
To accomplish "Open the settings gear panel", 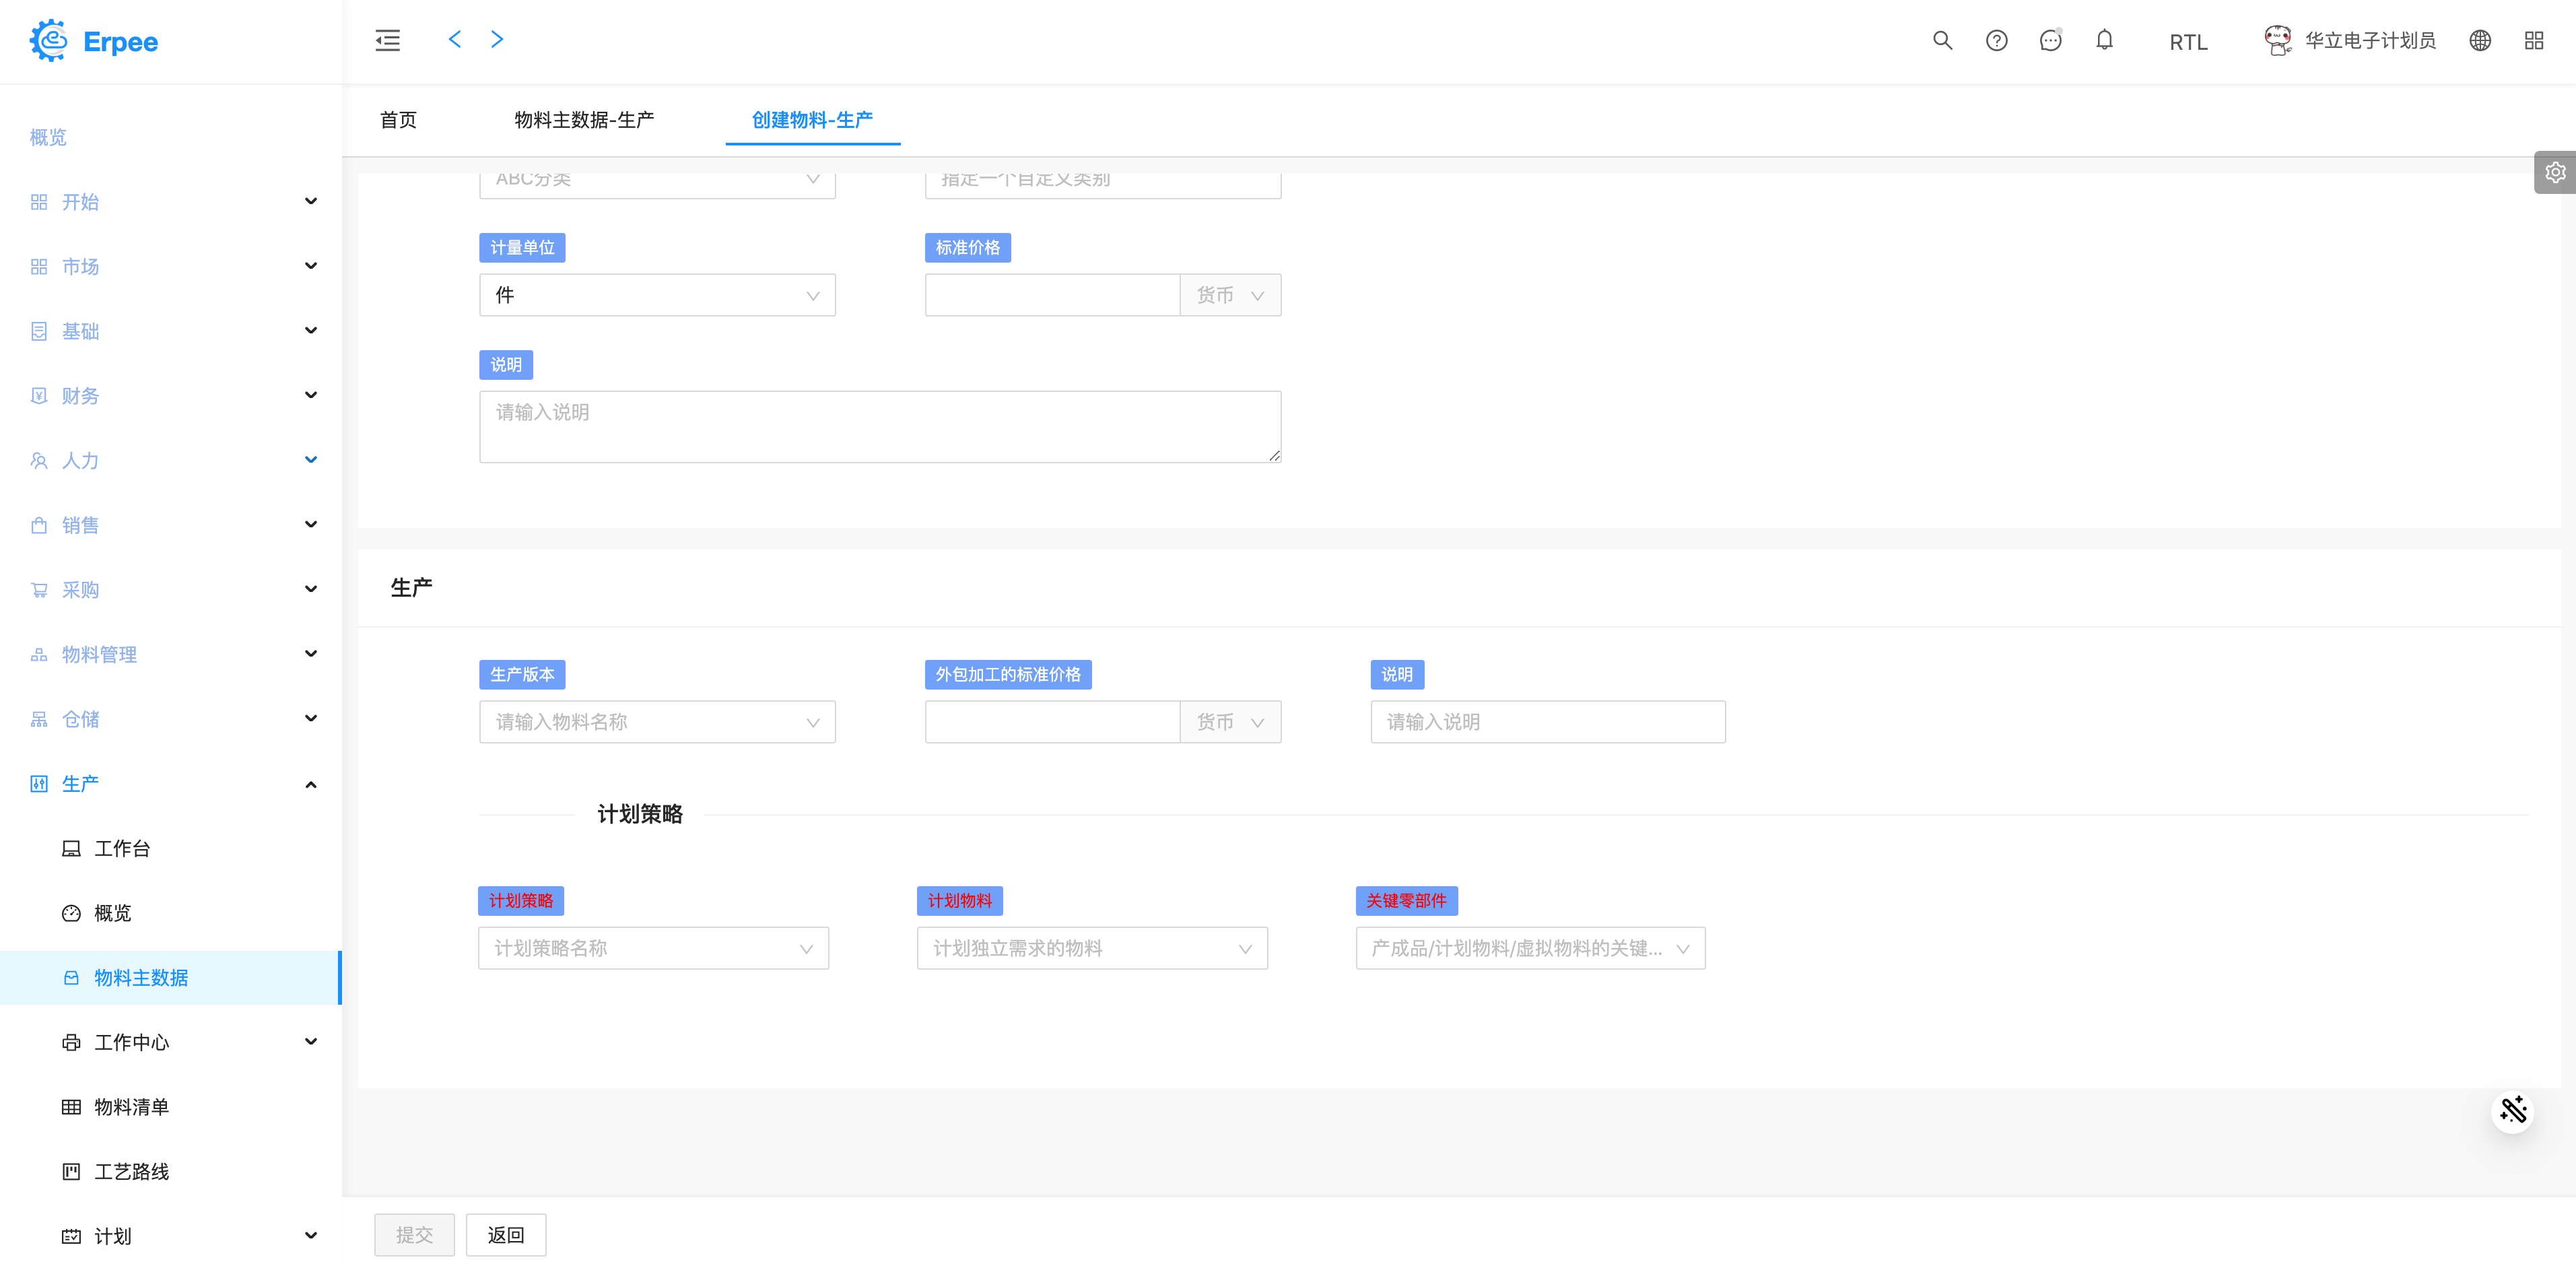I will (x=2555, y=173).
